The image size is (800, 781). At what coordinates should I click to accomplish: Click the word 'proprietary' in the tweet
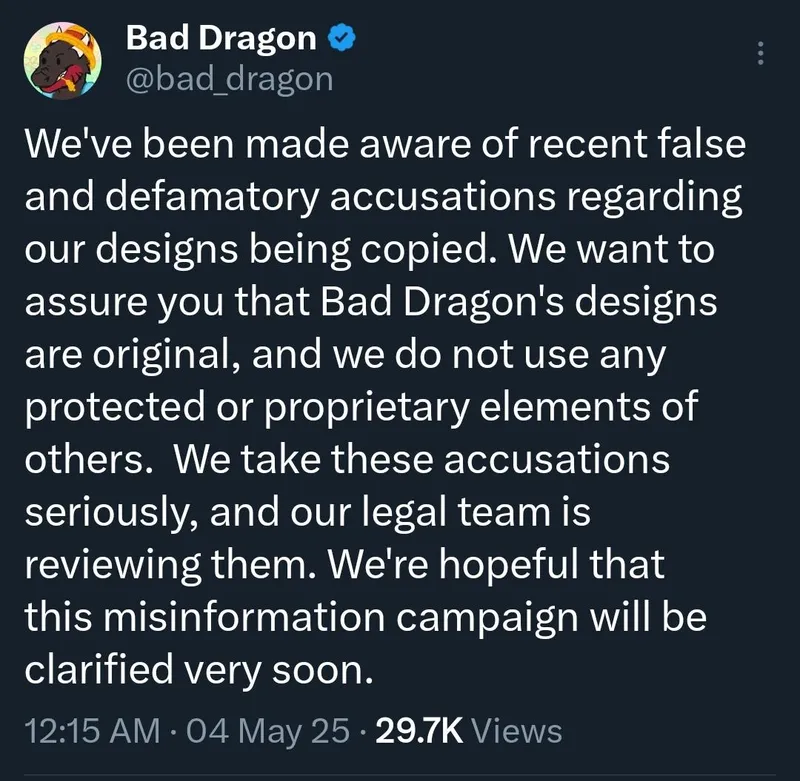tap(367, 408)
